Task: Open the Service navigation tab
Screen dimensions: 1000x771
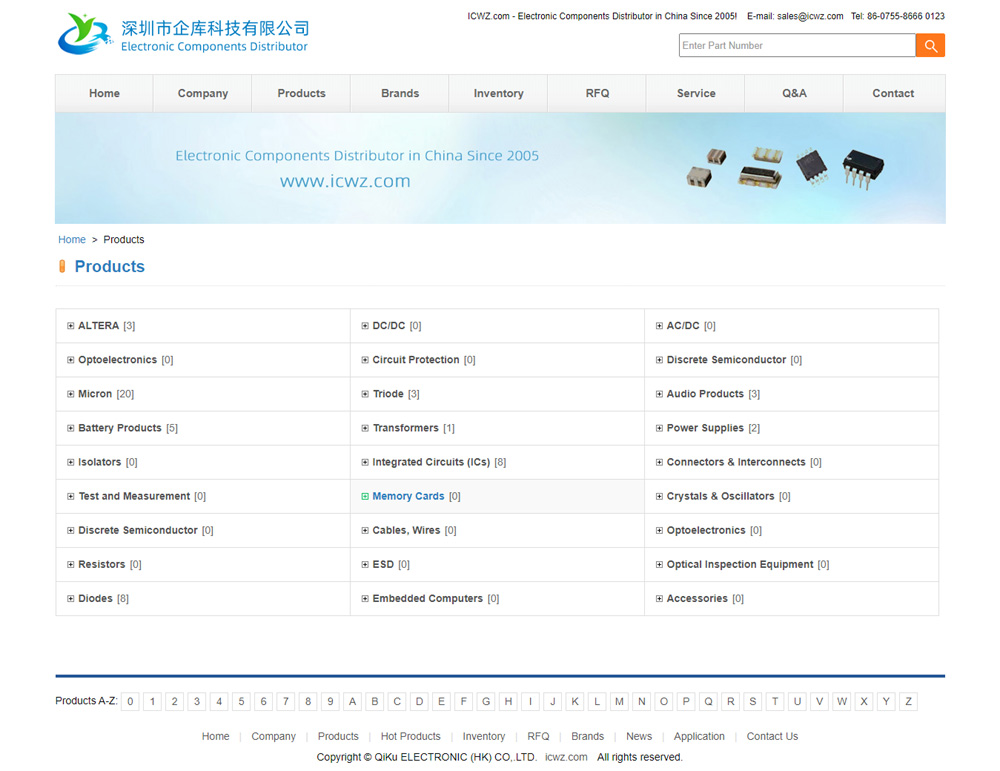Action: pos(696,93)
